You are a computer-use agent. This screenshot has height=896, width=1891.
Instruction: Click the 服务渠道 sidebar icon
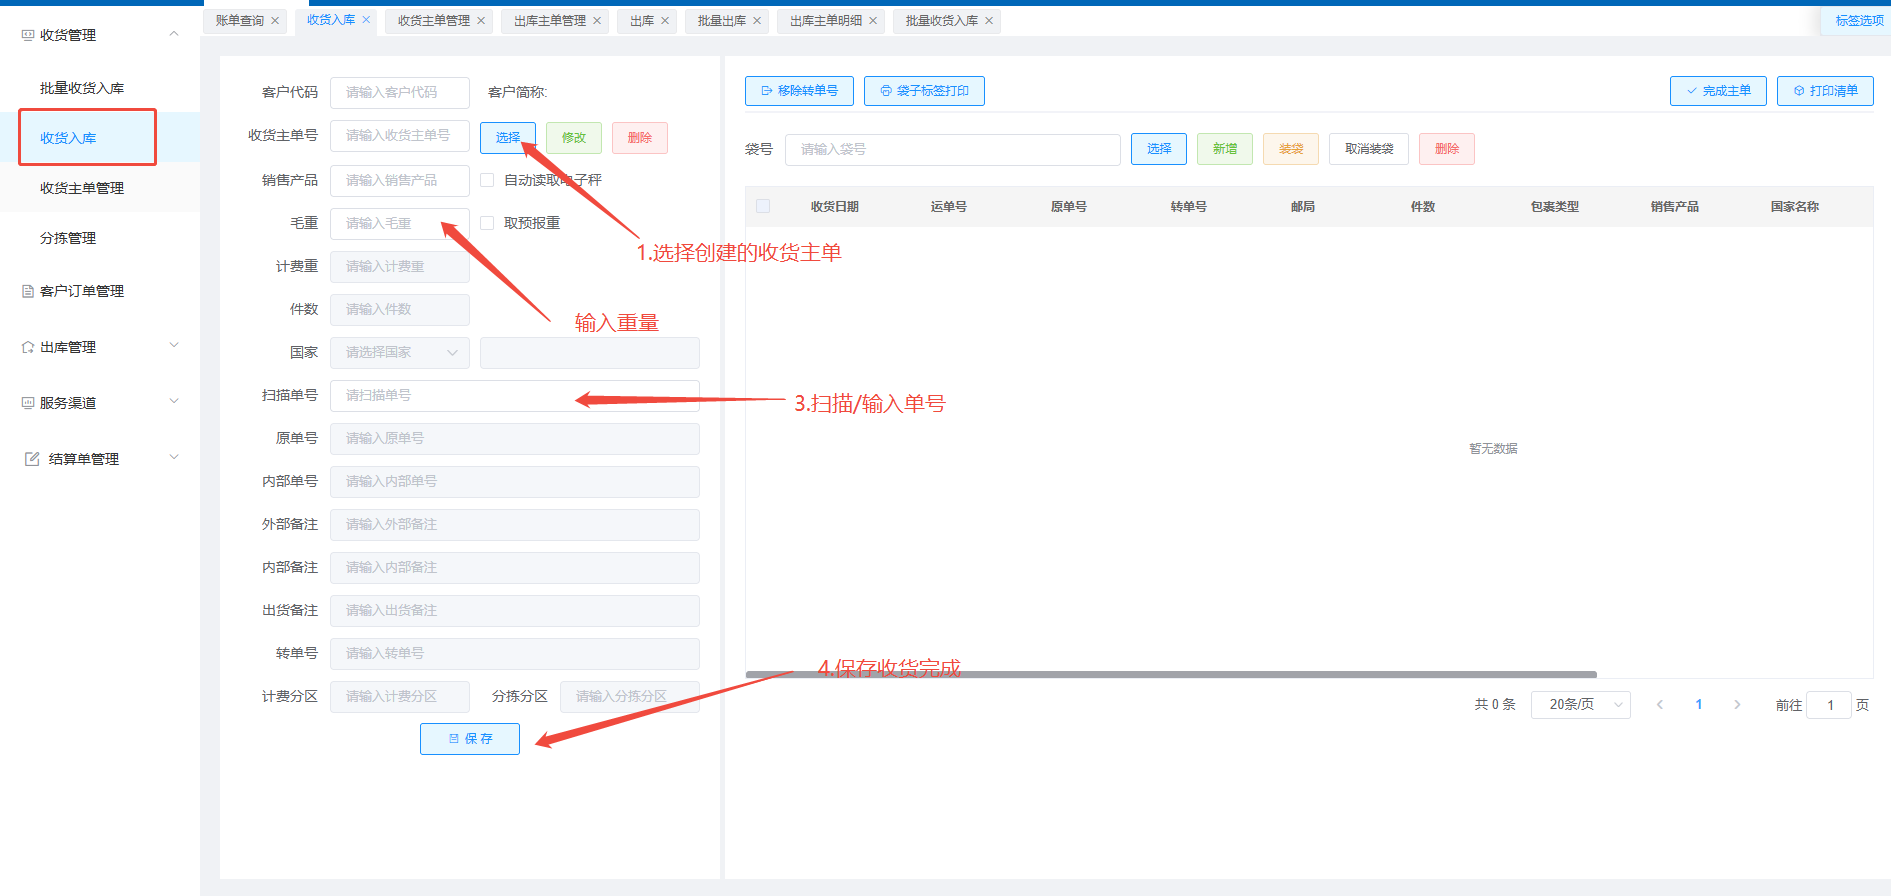(x=28, y=403)
